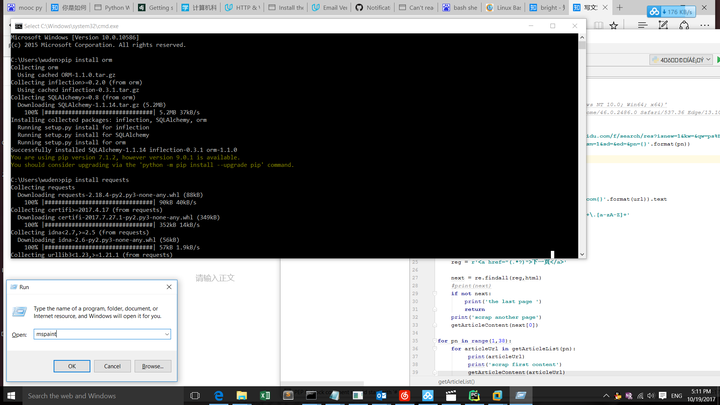Open Edge Share icon
The width and height of the screenshot is (720, 405).
pos(684,25)
